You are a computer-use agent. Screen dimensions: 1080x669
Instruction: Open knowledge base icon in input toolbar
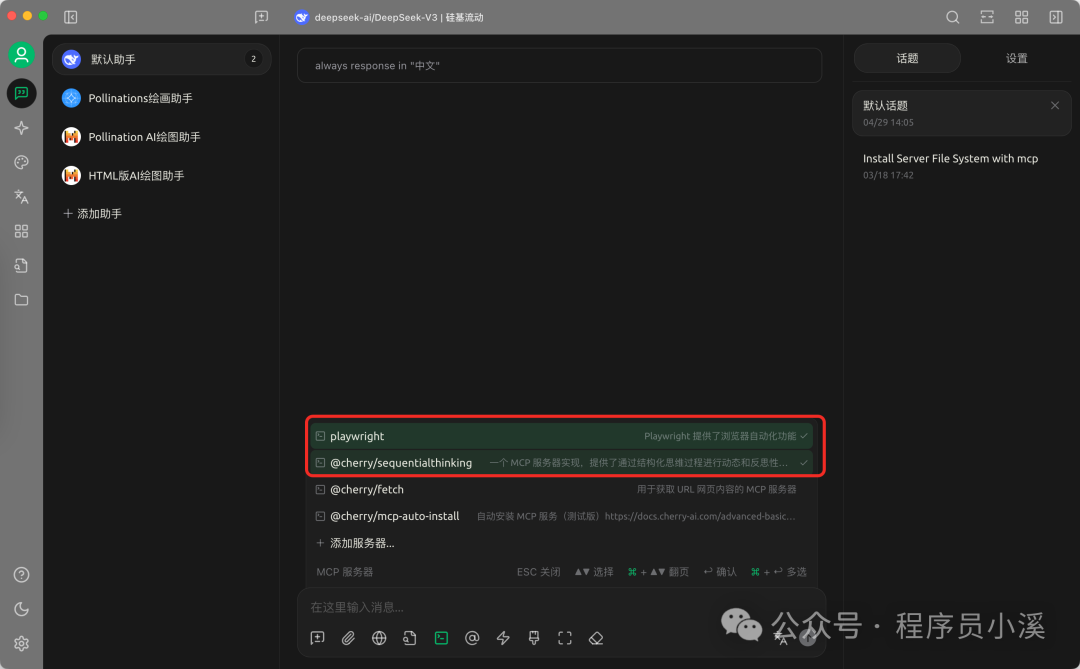click(410, 638)
